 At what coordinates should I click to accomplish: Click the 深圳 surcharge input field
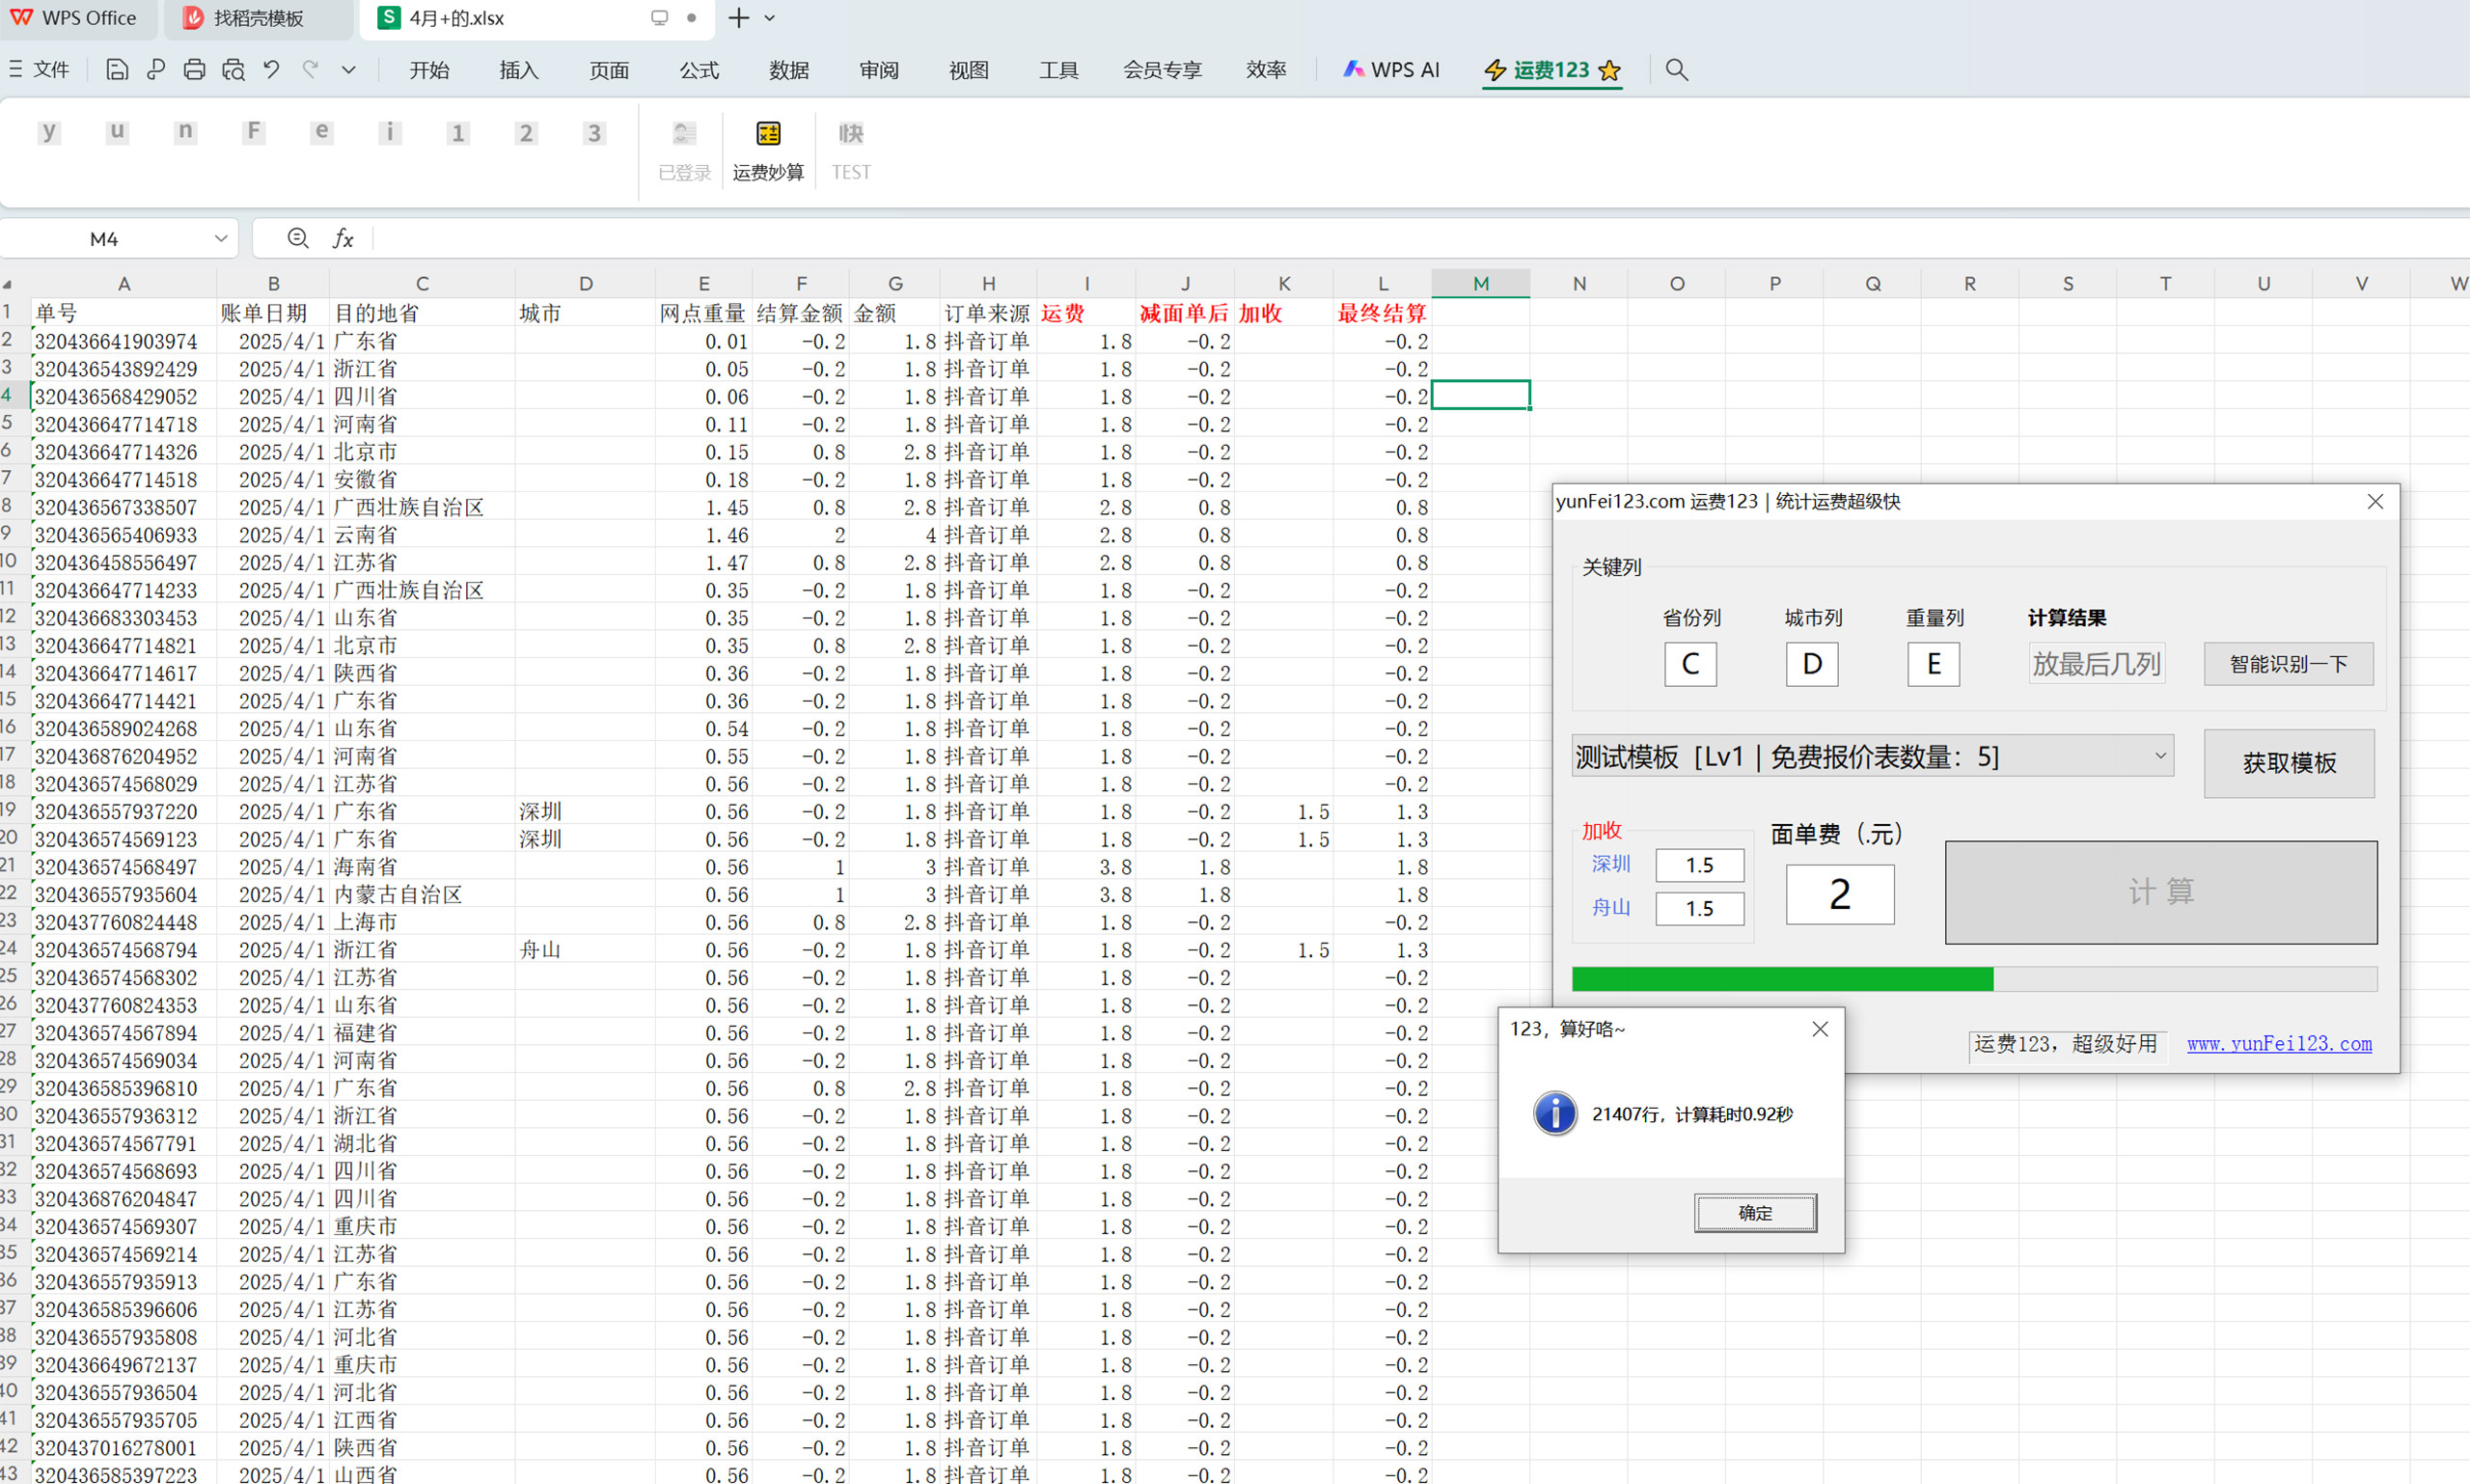[x=1699, y=865]
